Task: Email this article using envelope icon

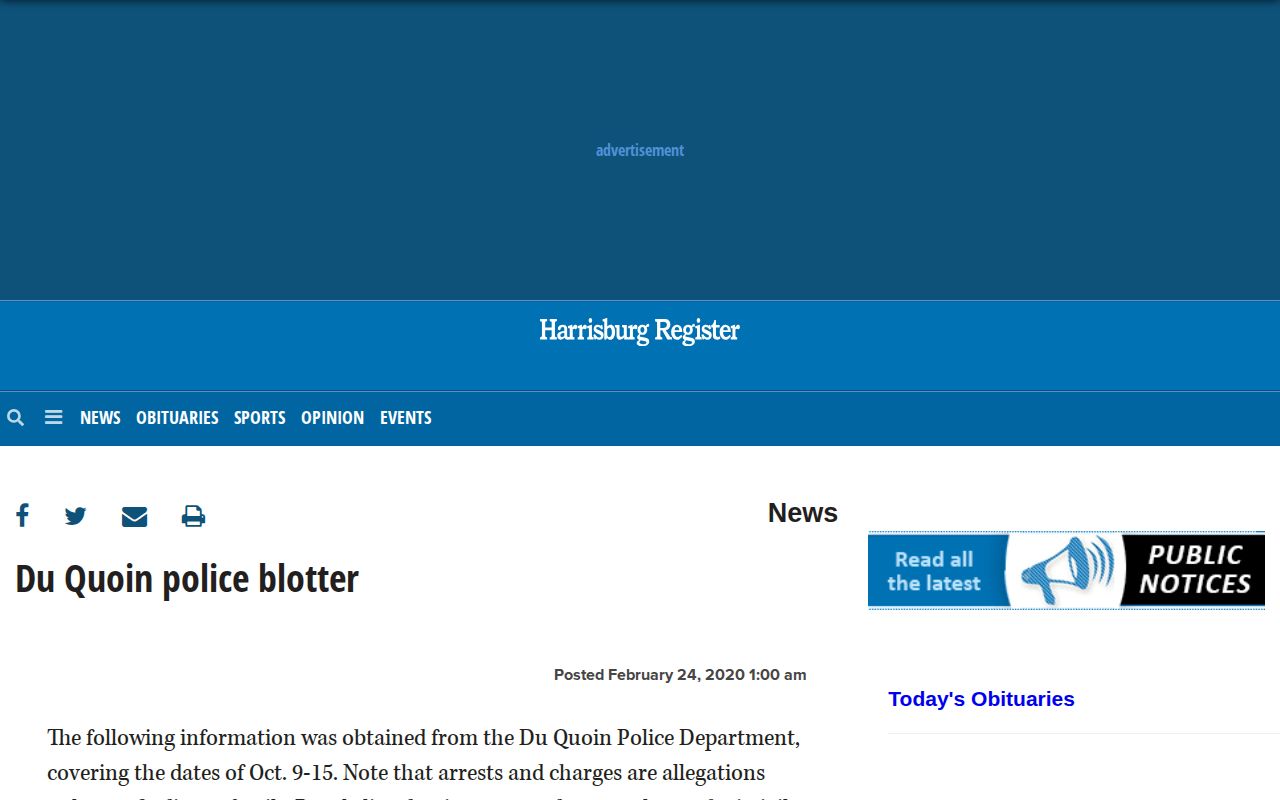Action: coord(134,516)
